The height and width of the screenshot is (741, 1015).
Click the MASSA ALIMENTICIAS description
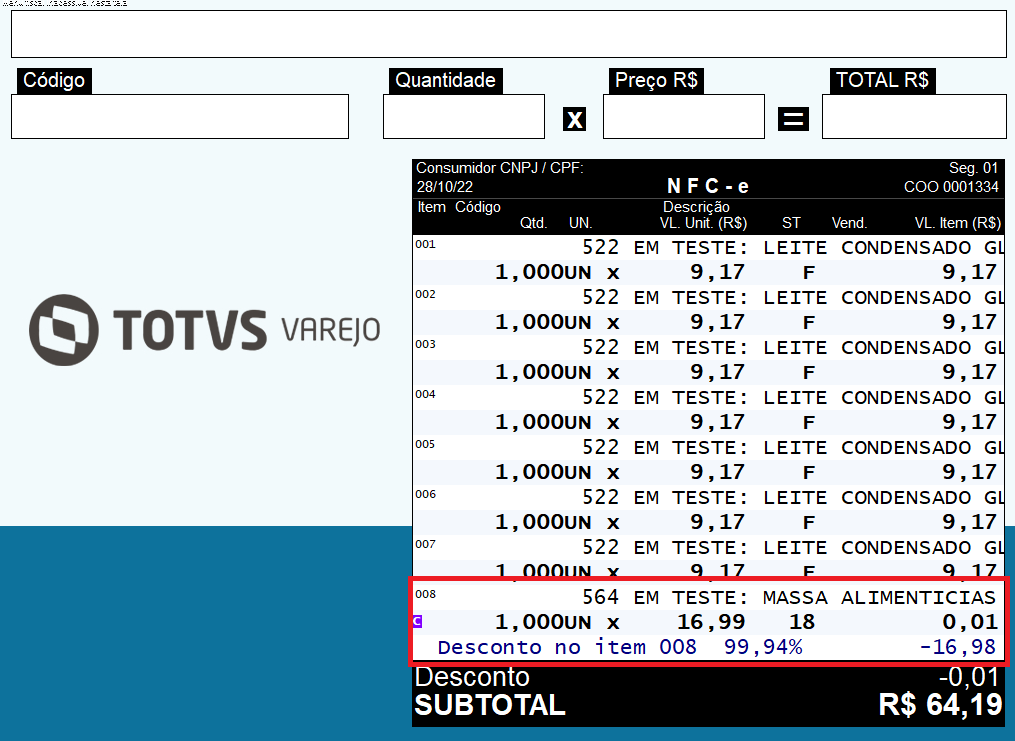coord(879,597)
